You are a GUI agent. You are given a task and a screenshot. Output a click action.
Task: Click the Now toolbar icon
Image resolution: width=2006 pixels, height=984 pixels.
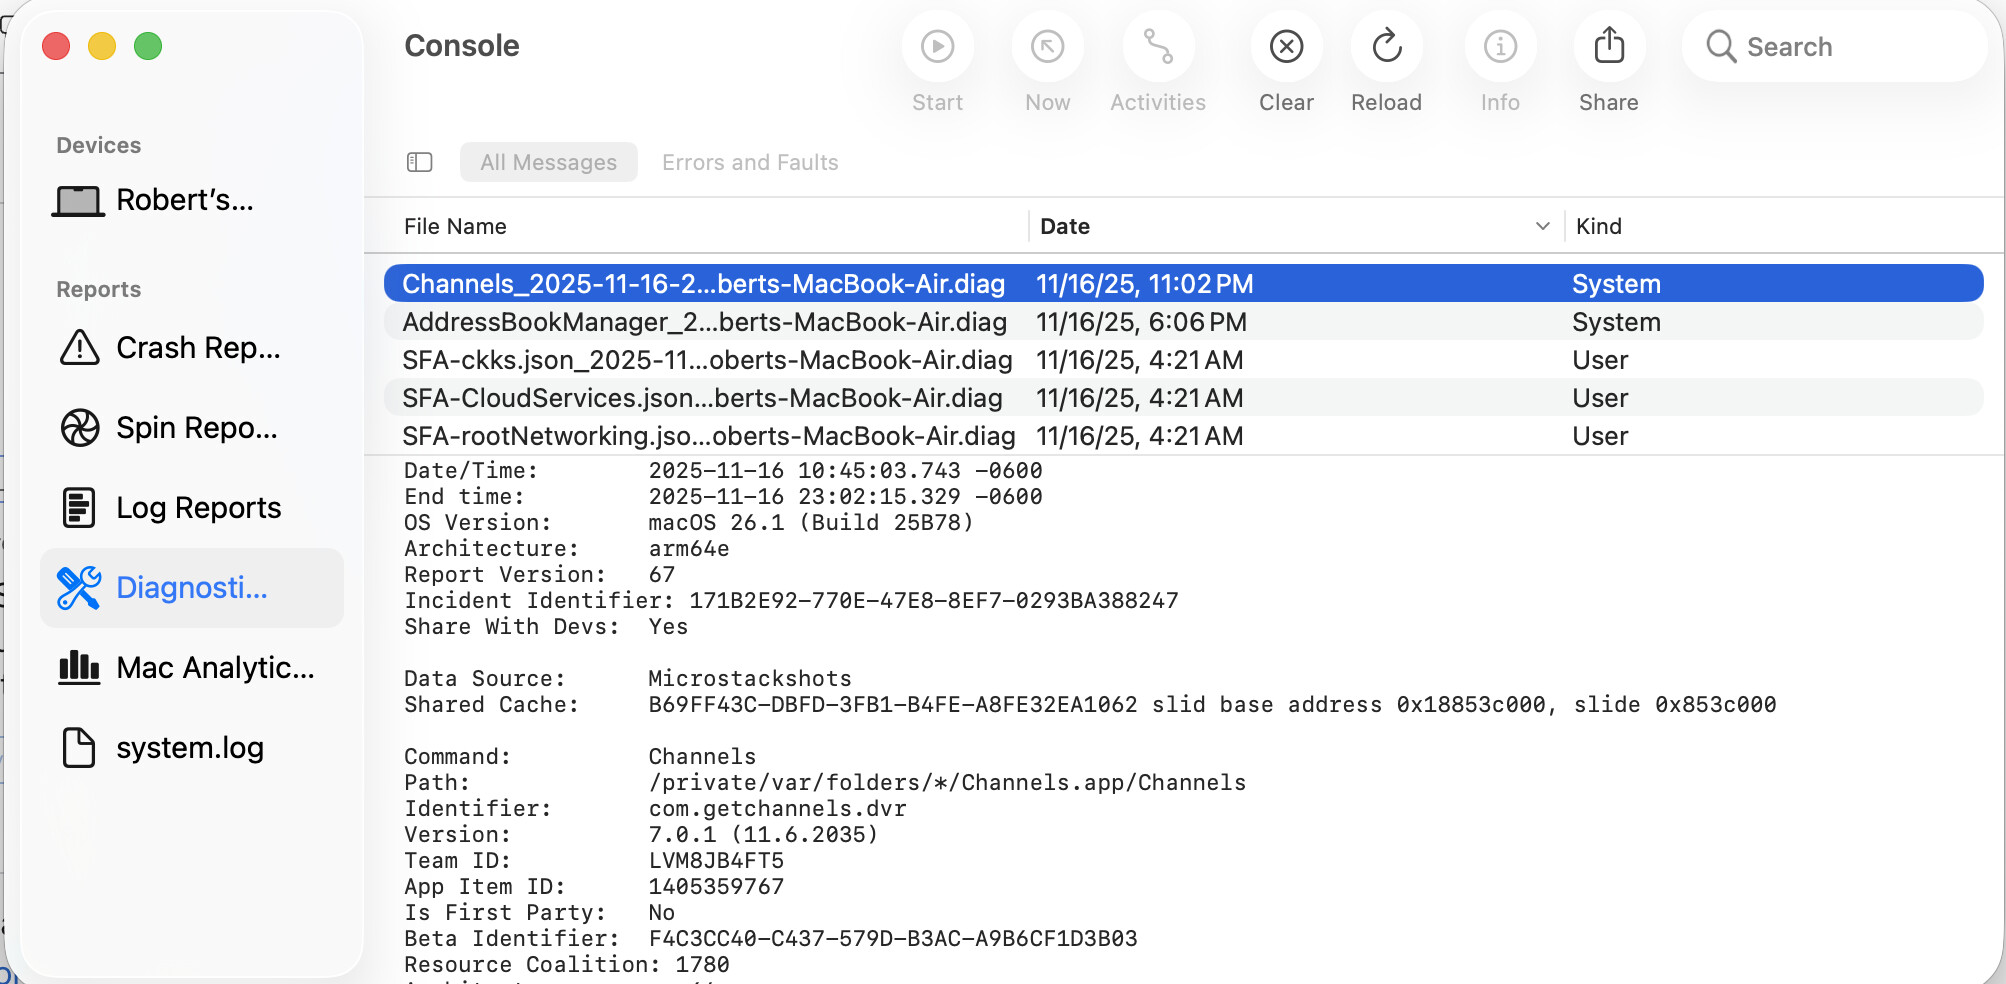[x=1047, y=47]
